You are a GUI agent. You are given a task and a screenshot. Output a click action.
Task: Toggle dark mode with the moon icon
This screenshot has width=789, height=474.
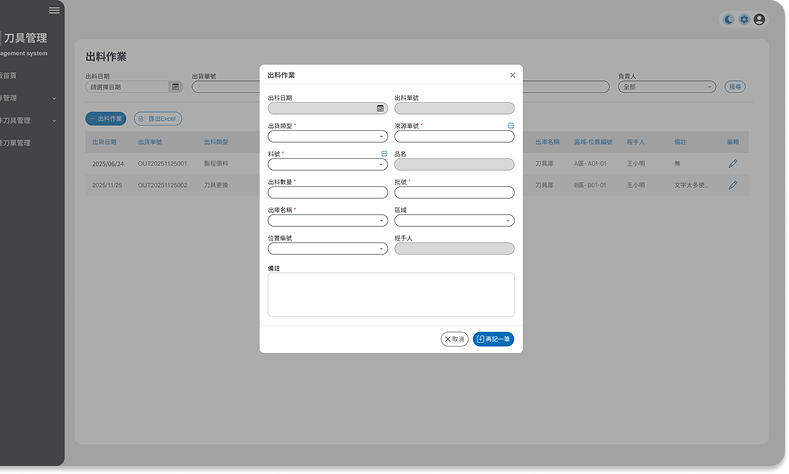729,19
